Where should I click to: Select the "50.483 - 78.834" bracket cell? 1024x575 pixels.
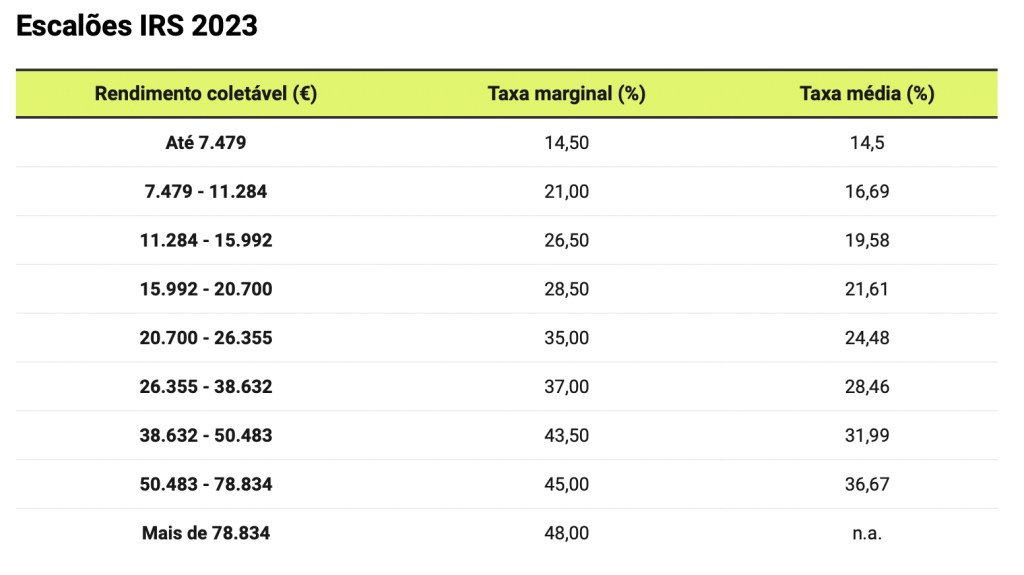click(x=206, y=485)
